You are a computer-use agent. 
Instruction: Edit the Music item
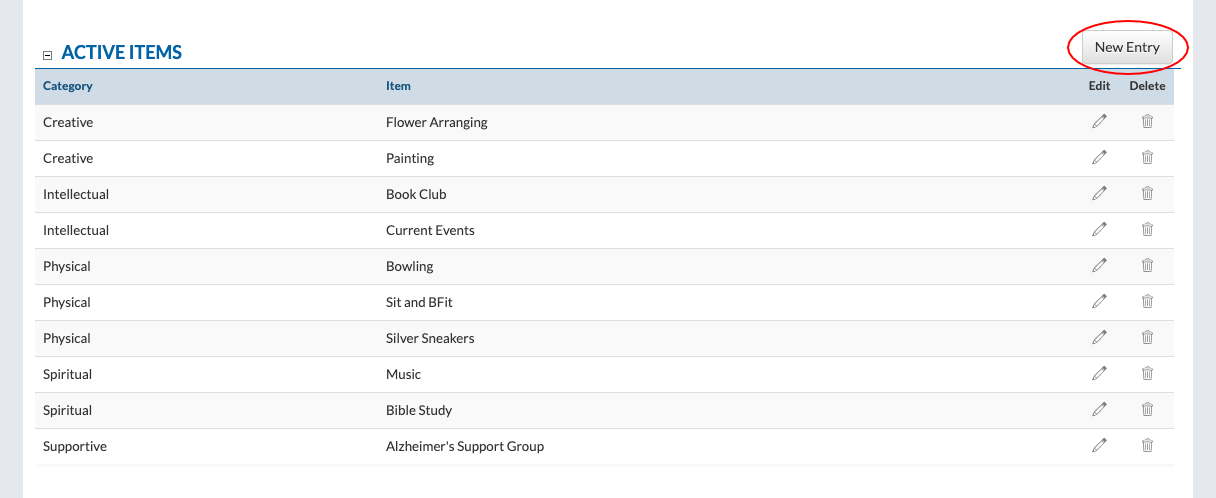tap(1099, 374)
